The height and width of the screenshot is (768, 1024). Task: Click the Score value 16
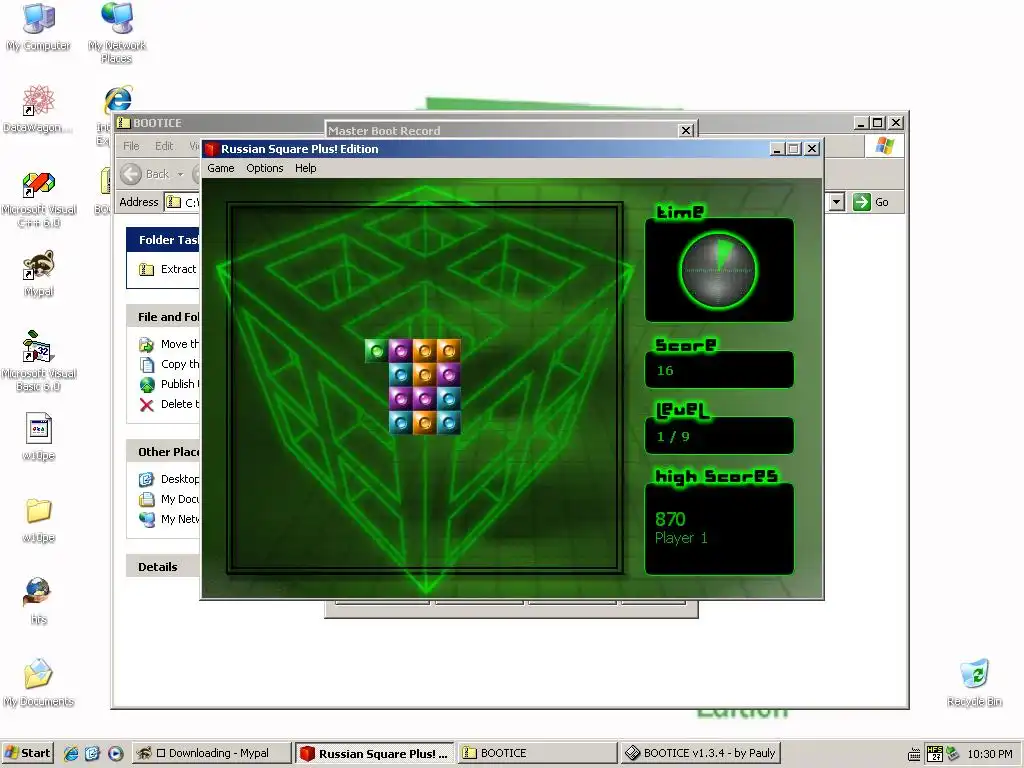point(665,371)
